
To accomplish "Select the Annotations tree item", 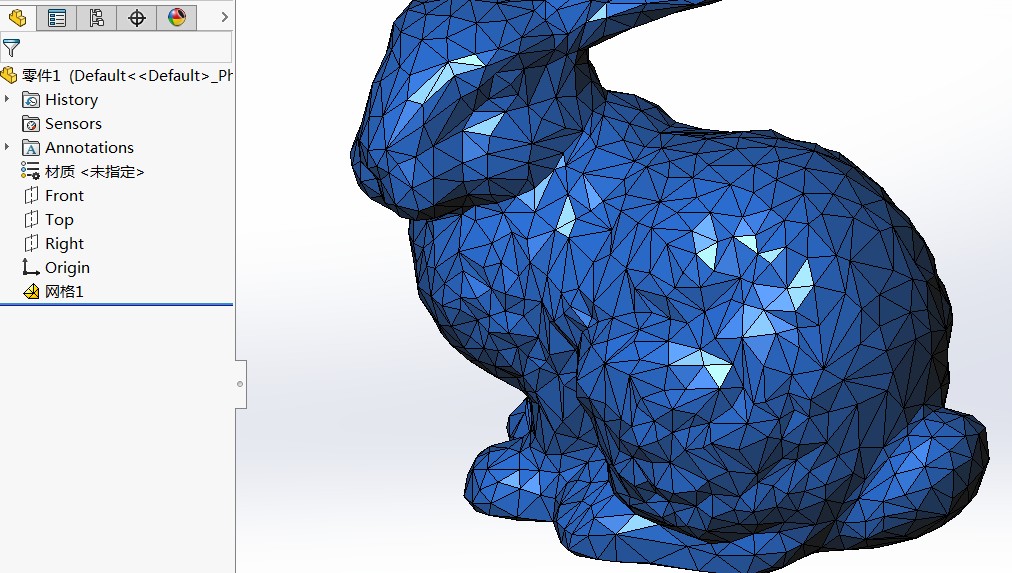I will (x=89, y=148).
